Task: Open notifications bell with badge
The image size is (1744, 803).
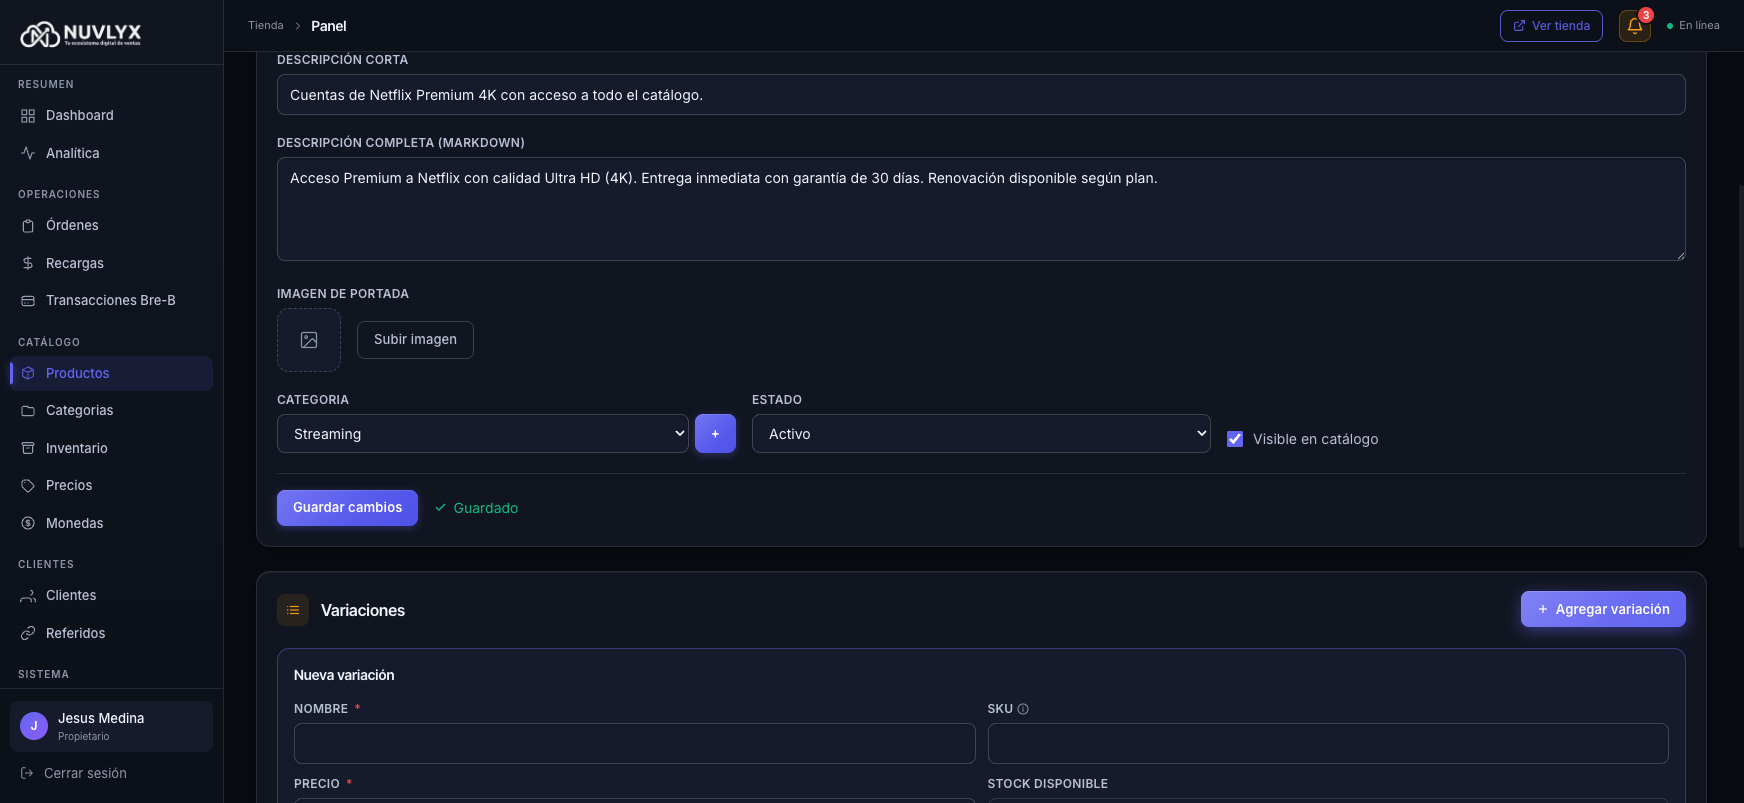Action: pyautogui.click(x=1635, y=26)
